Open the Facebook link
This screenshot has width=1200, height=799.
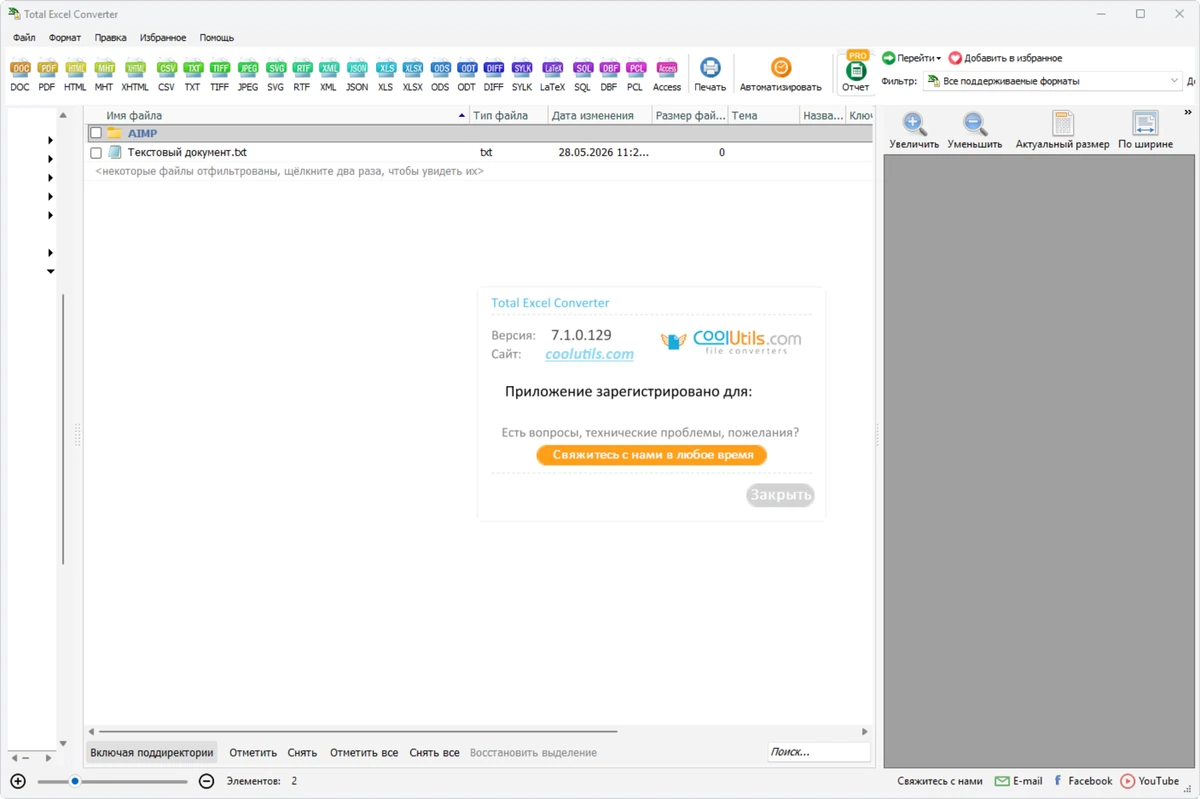[x=1082, y=781]
